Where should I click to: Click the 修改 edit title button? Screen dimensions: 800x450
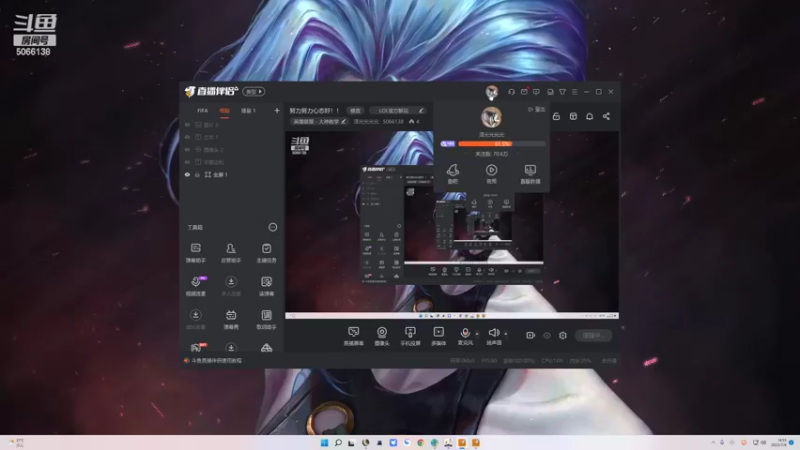pos(355,110)
